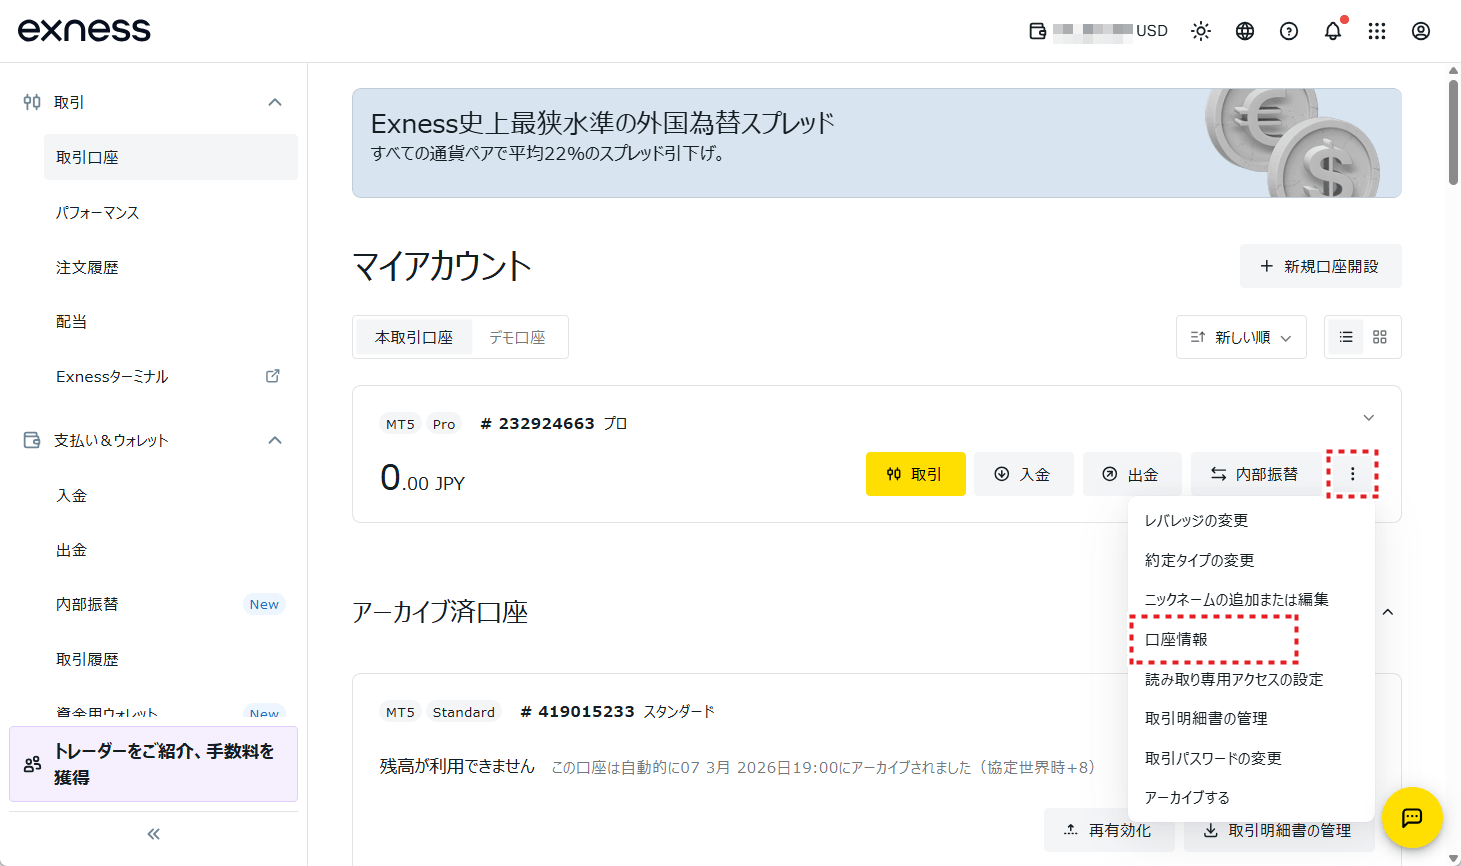Toggle light theme sun icon
The image size is (1461, 866).
(1201, 31)
